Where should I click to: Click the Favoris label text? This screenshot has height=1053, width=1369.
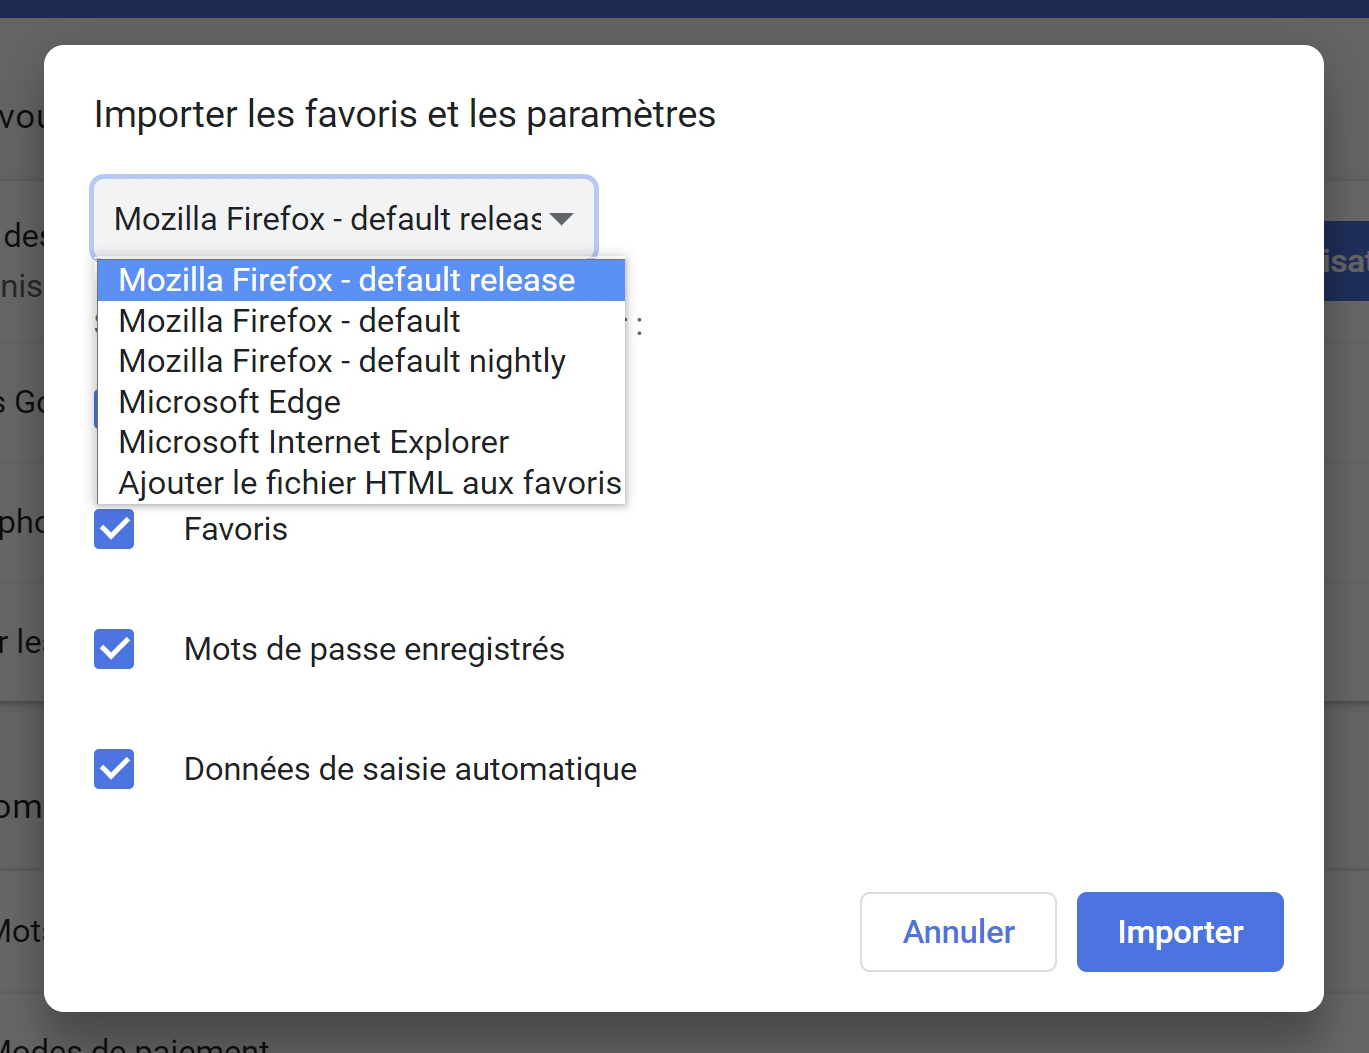click(236, 529)
